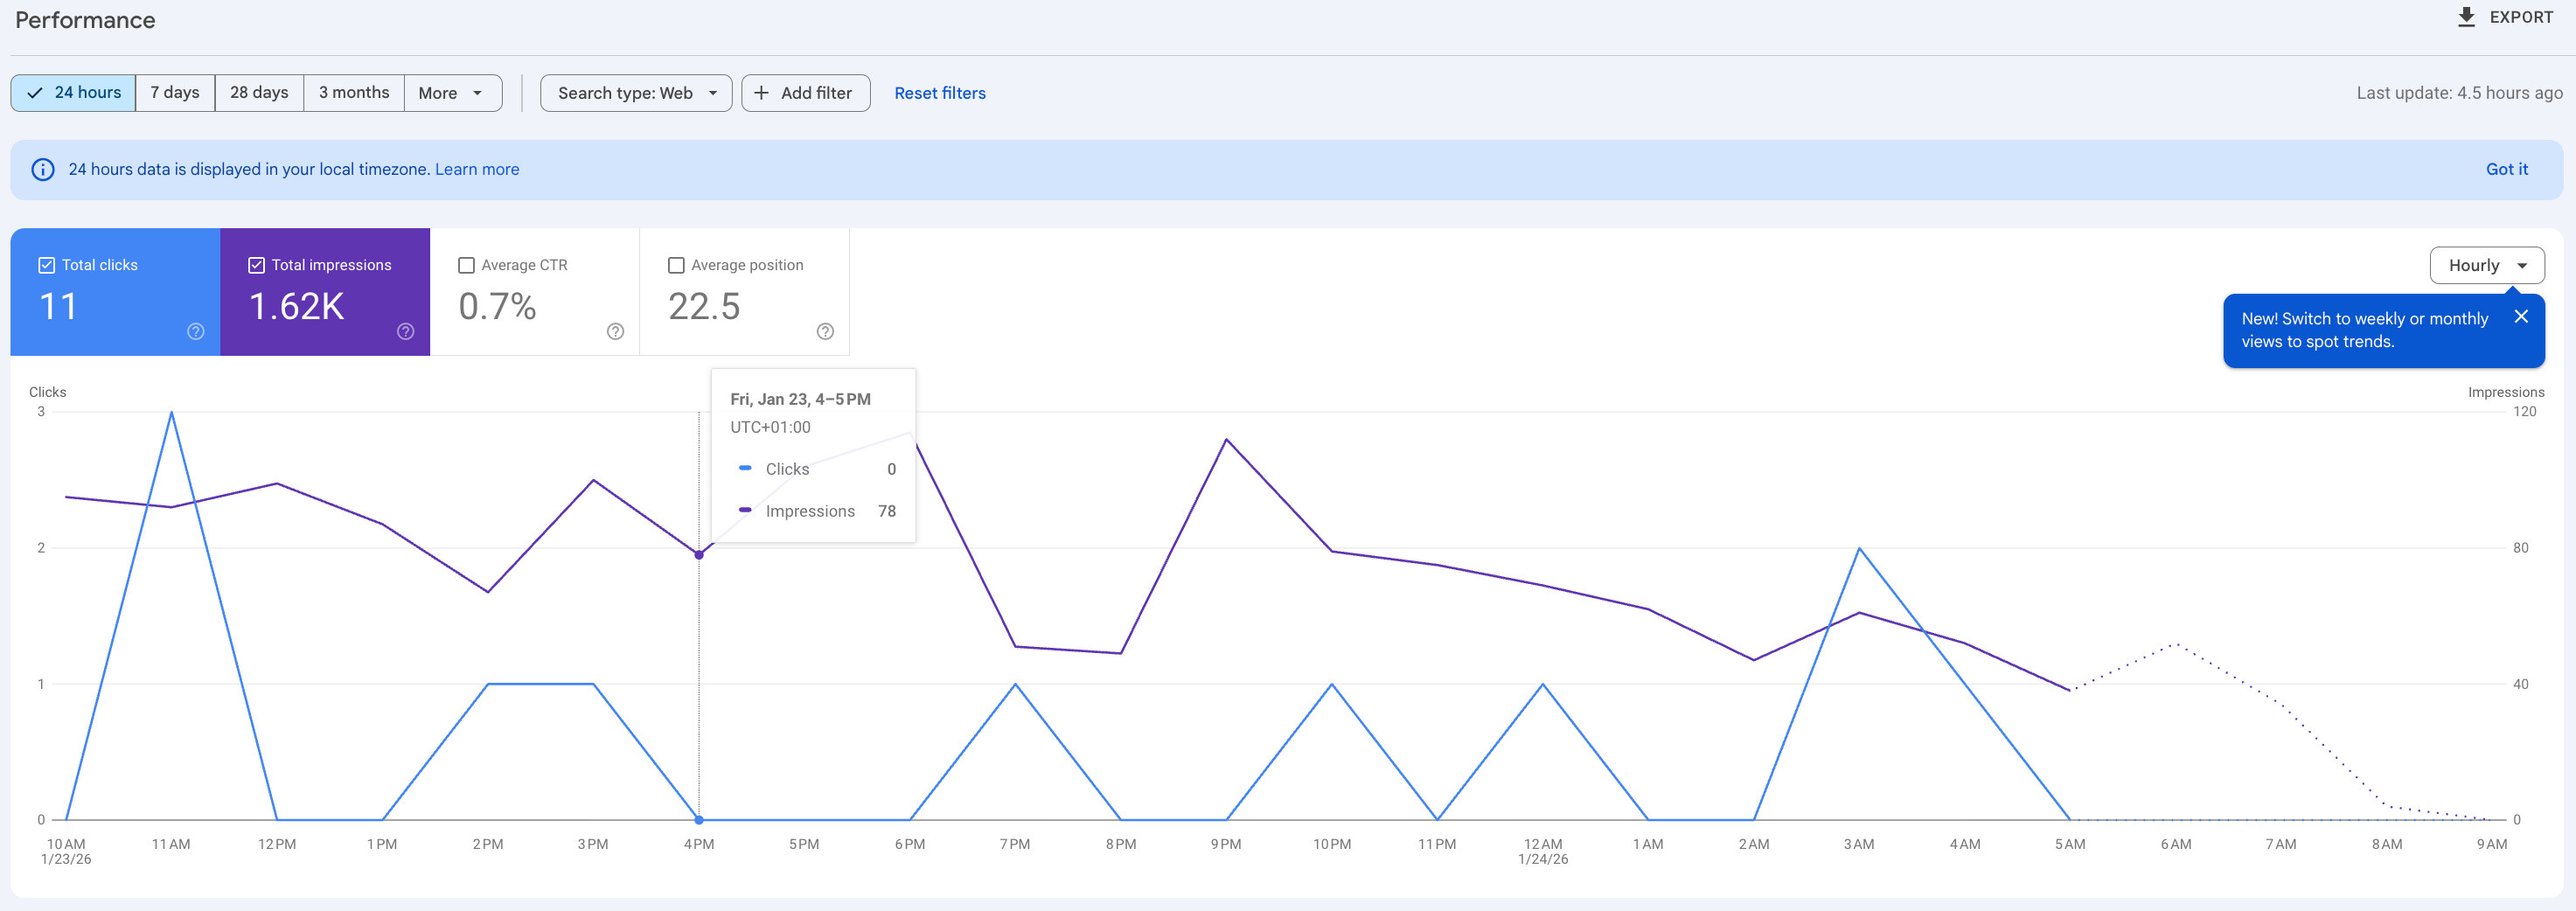Image resolution: width=2576 pixels, height=911 pixels.
Task: Open the Learn more link
Action: coord(477,169)
